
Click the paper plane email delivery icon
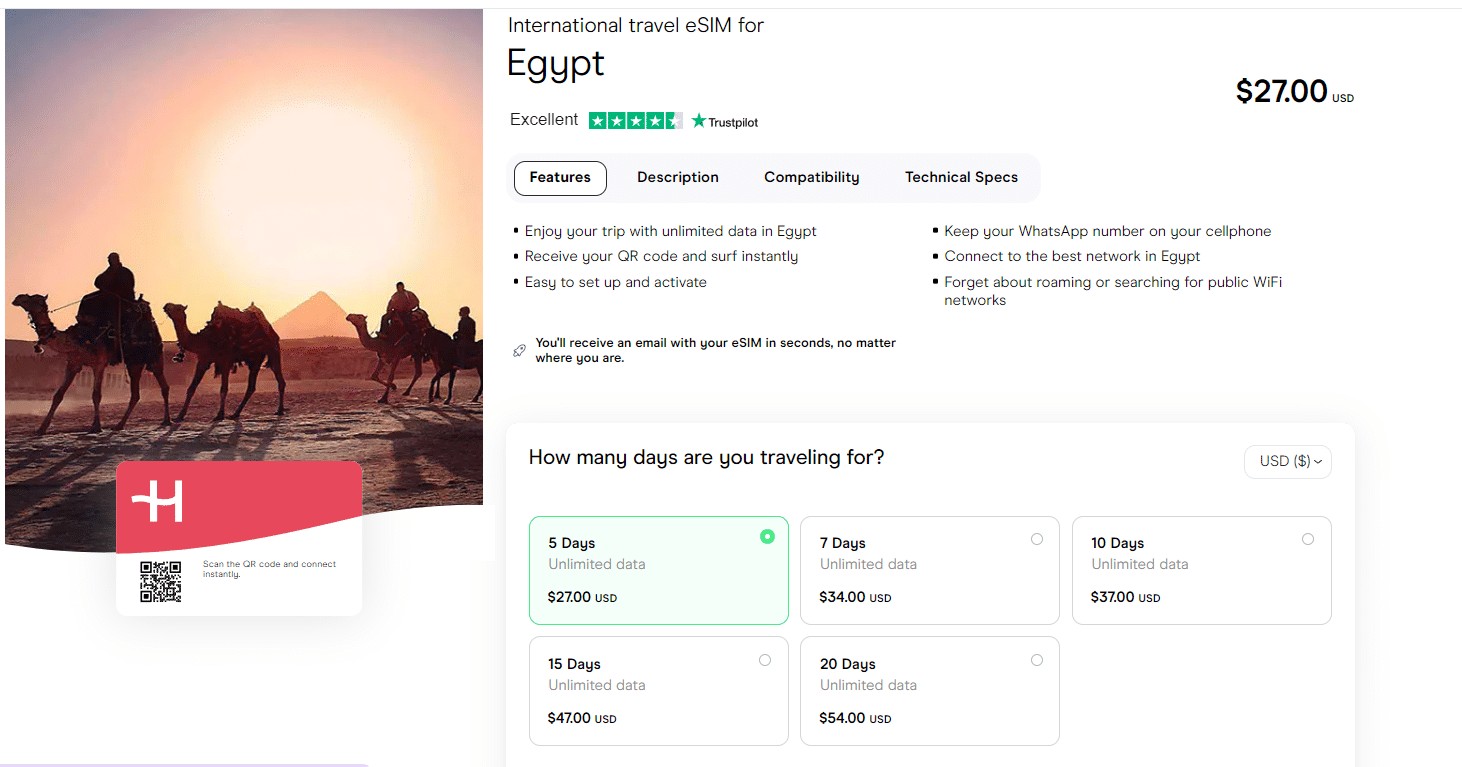(518, 349)
